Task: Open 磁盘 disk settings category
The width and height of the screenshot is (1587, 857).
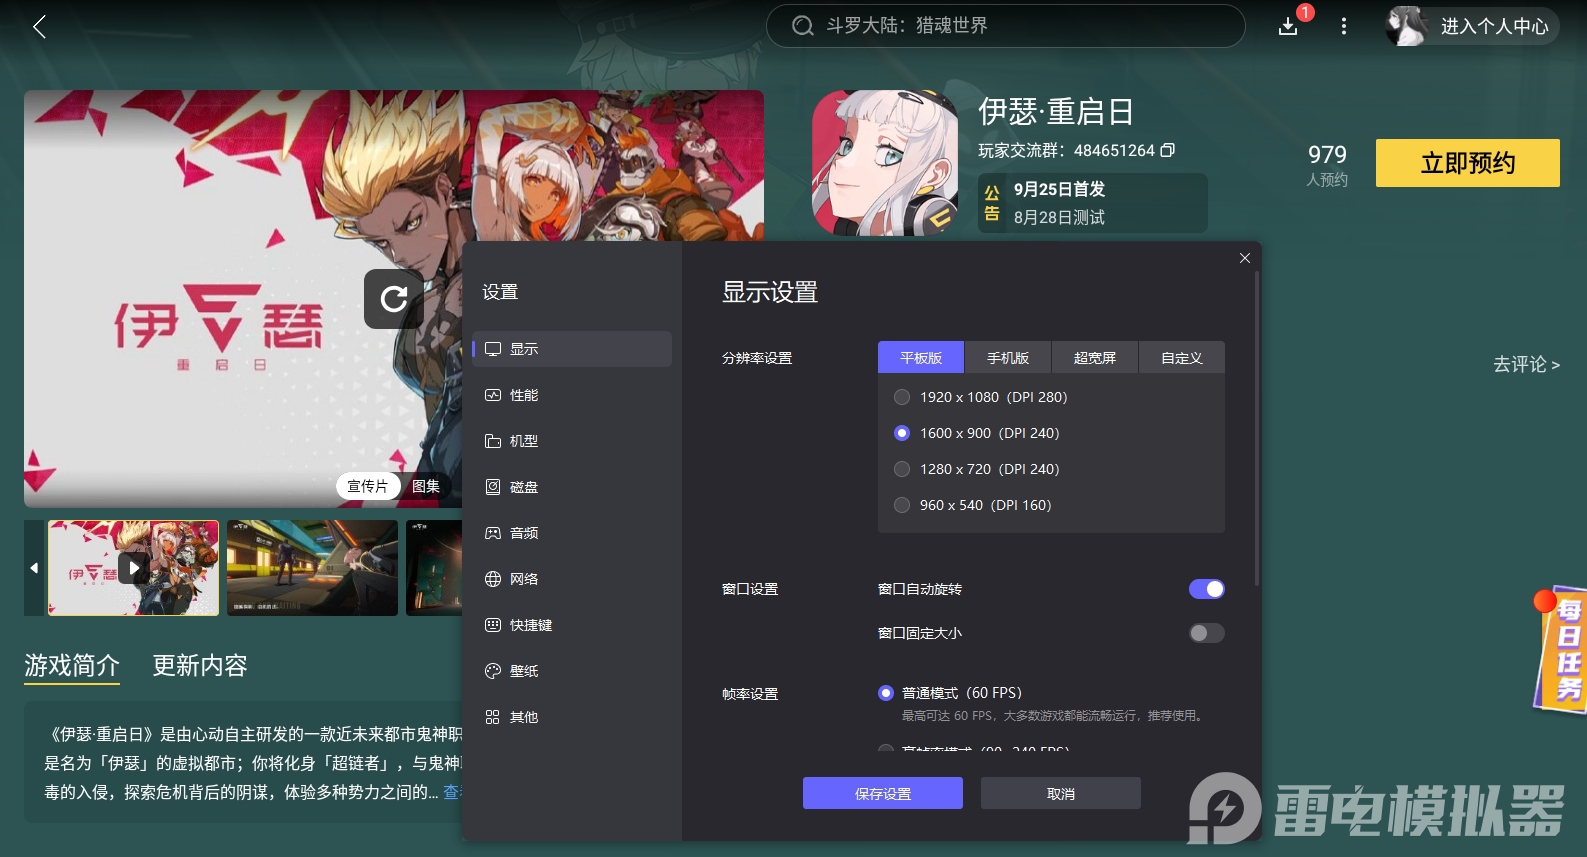Action: click(572, 487)
